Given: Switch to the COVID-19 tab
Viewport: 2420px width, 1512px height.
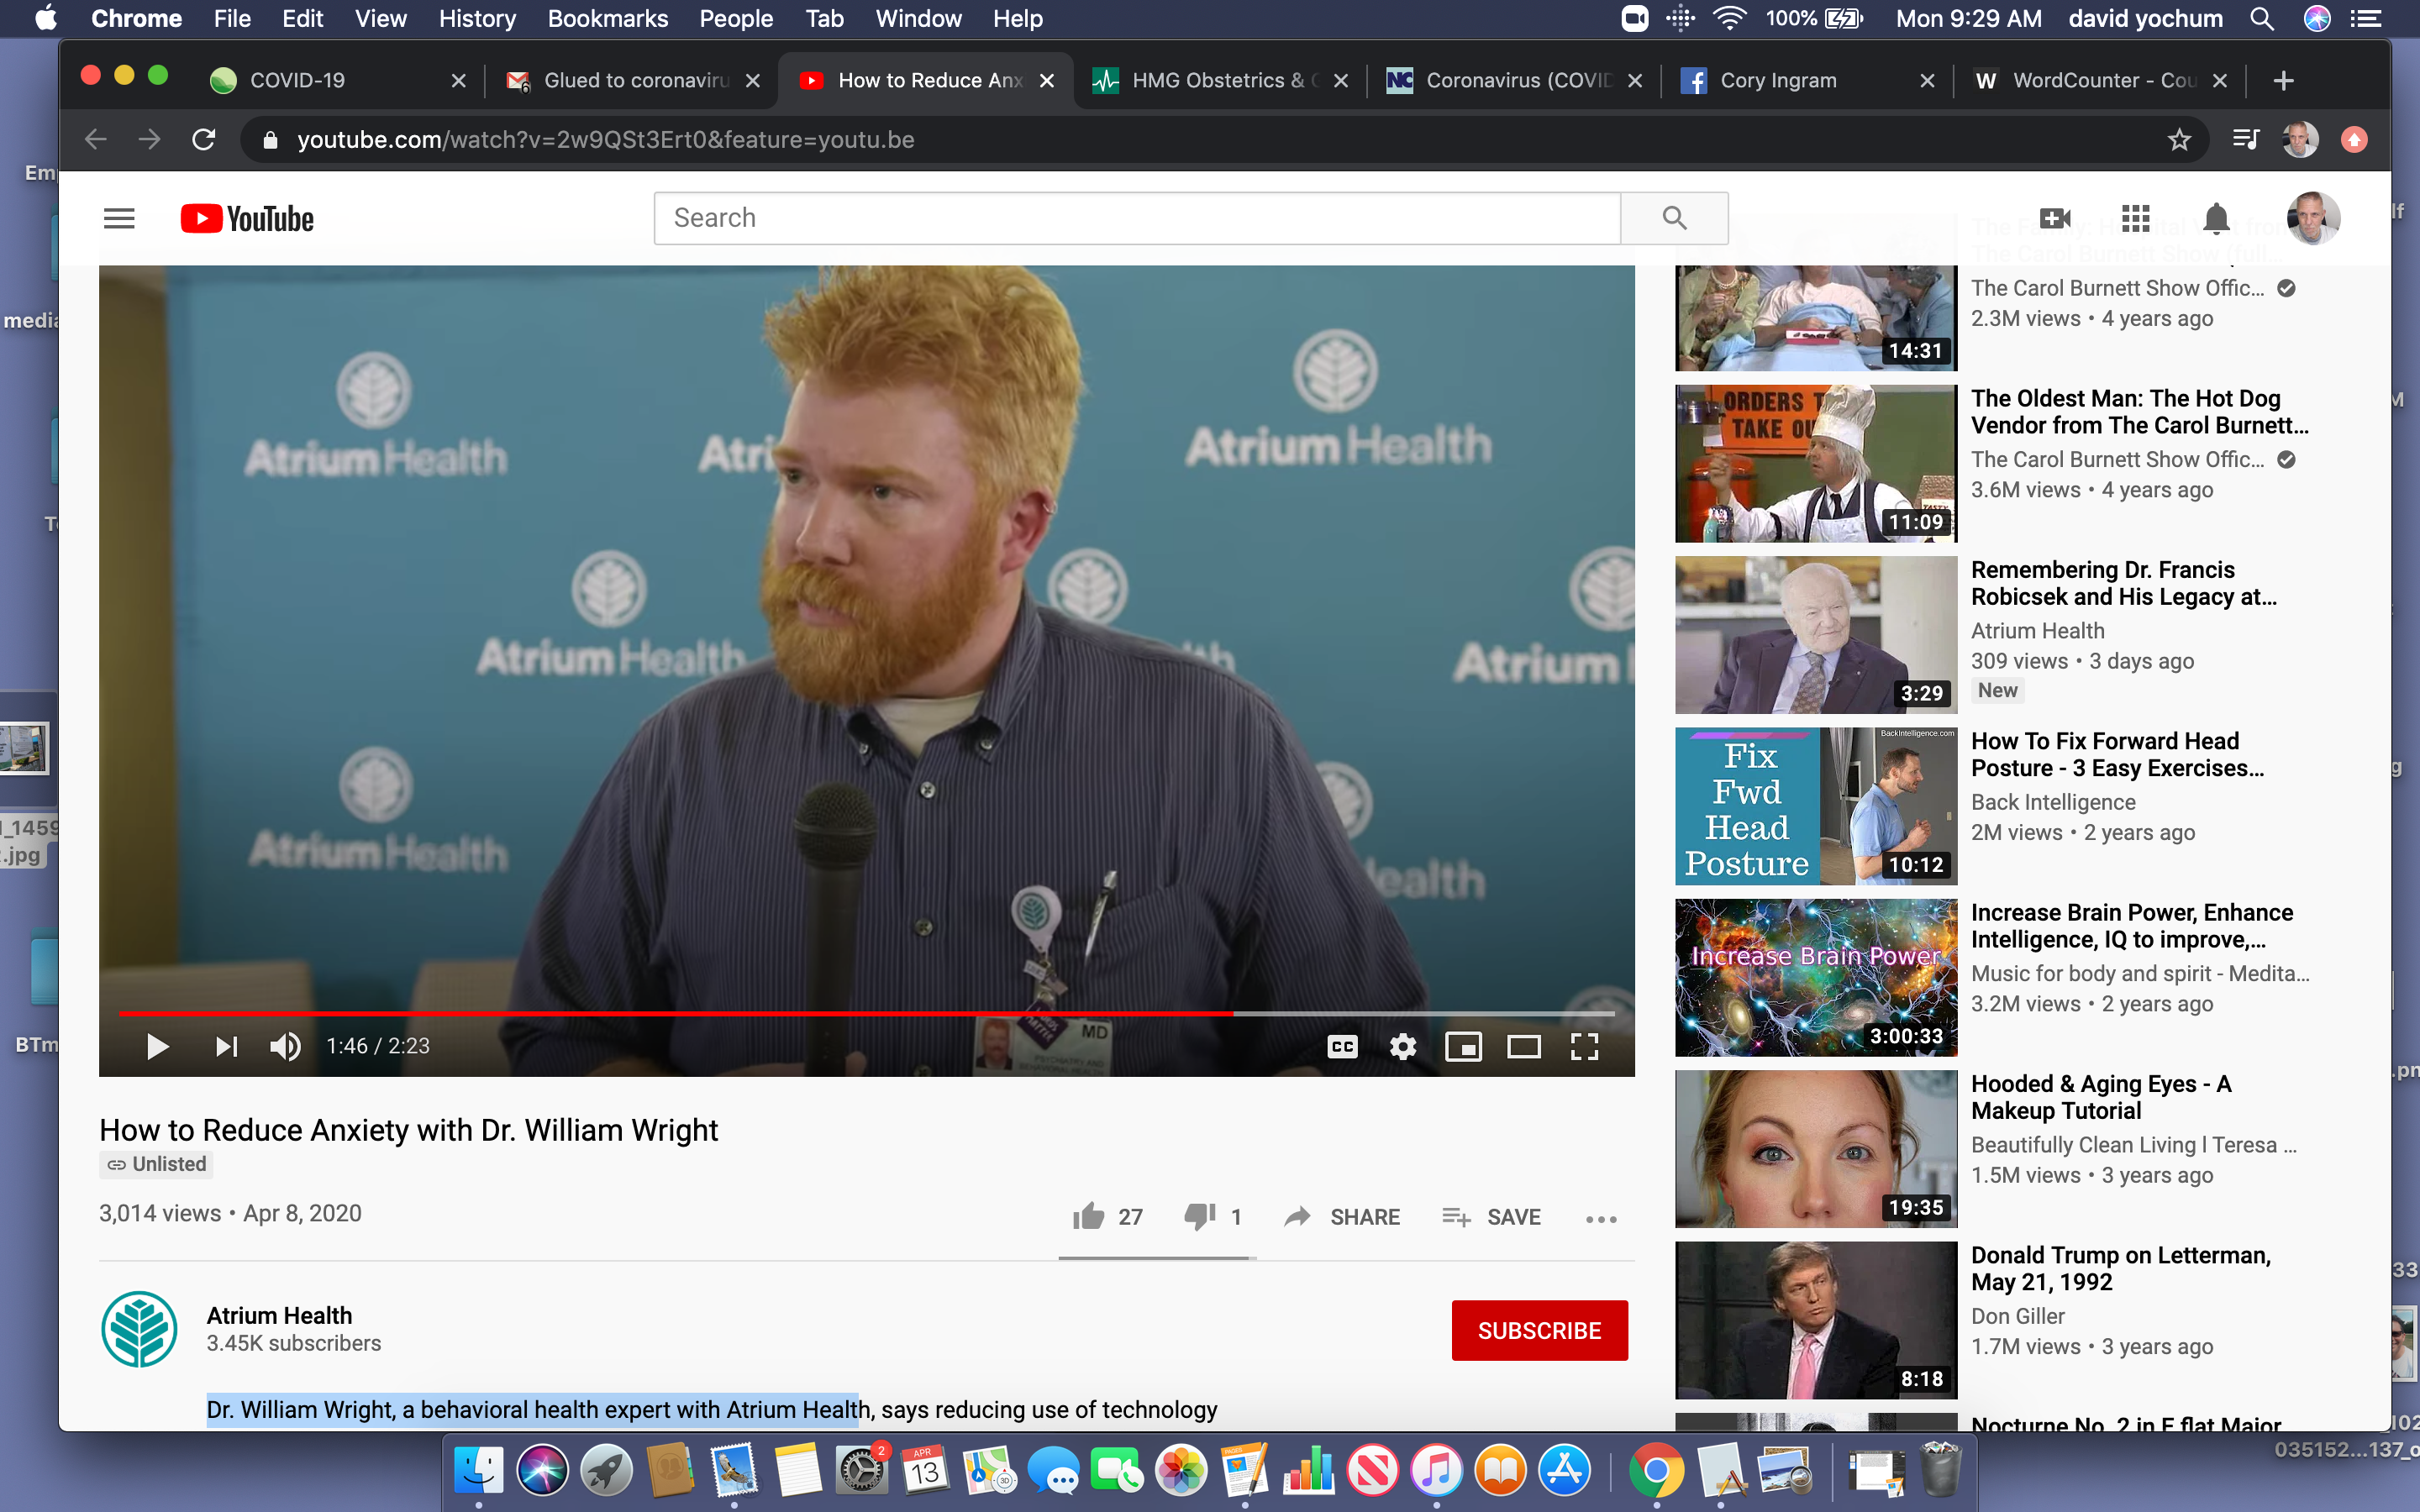Looking at the screenshot, I should [337, 80].
